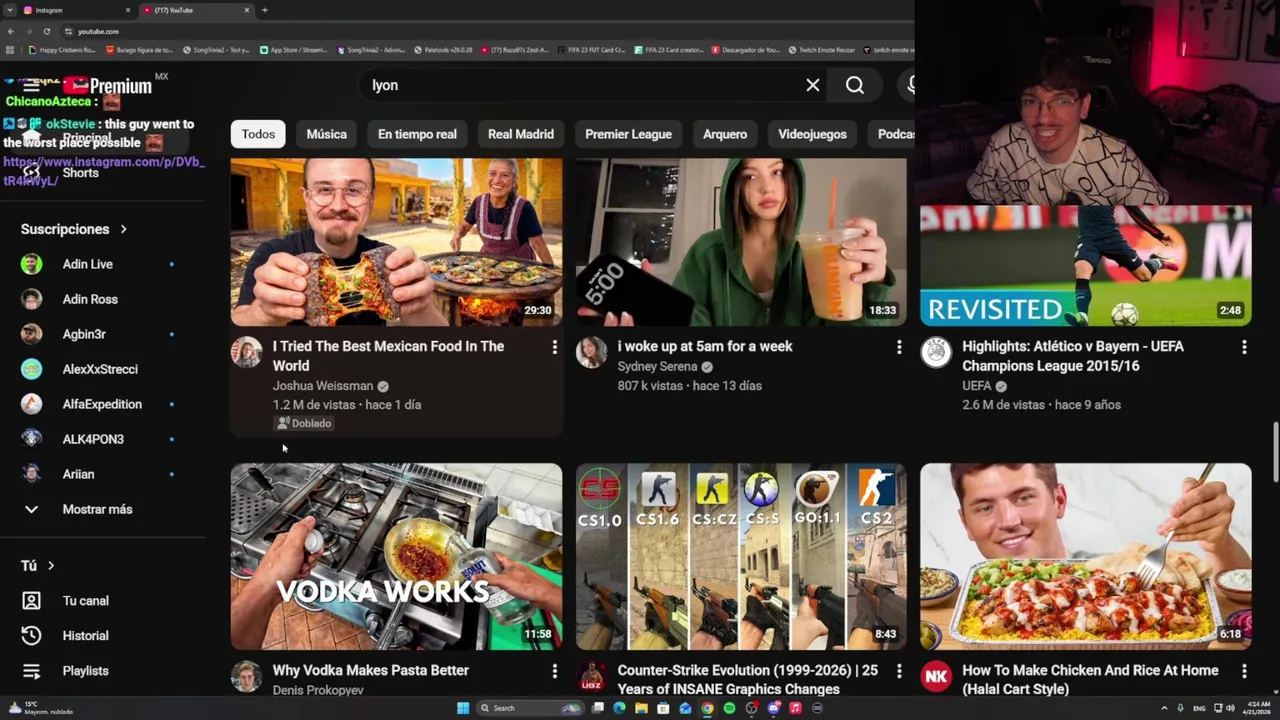Click Denis Prokopyev channel avatar
The width and height of the screenshot is (1280, 720).
pos(247,676)
